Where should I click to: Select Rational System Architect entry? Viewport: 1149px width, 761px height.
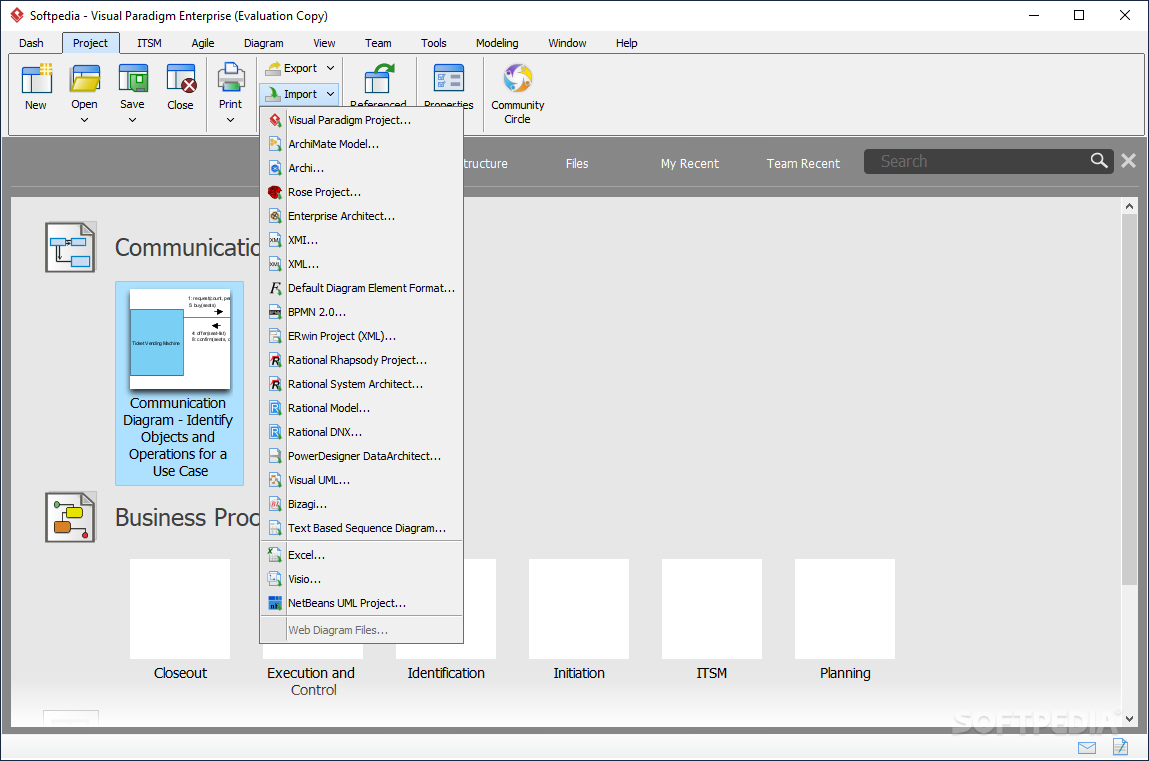(361, 385)
